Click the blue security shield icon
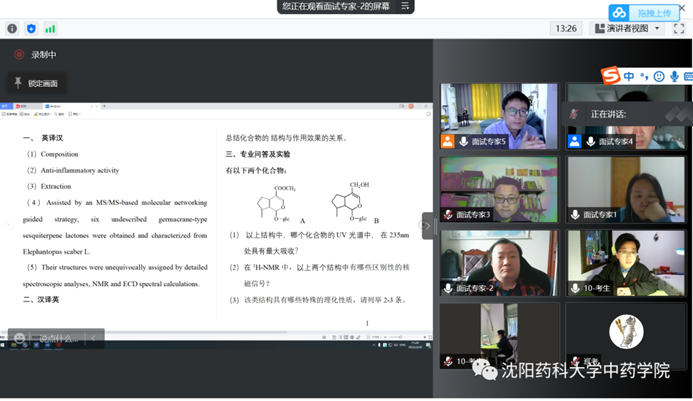 point(31,29)
